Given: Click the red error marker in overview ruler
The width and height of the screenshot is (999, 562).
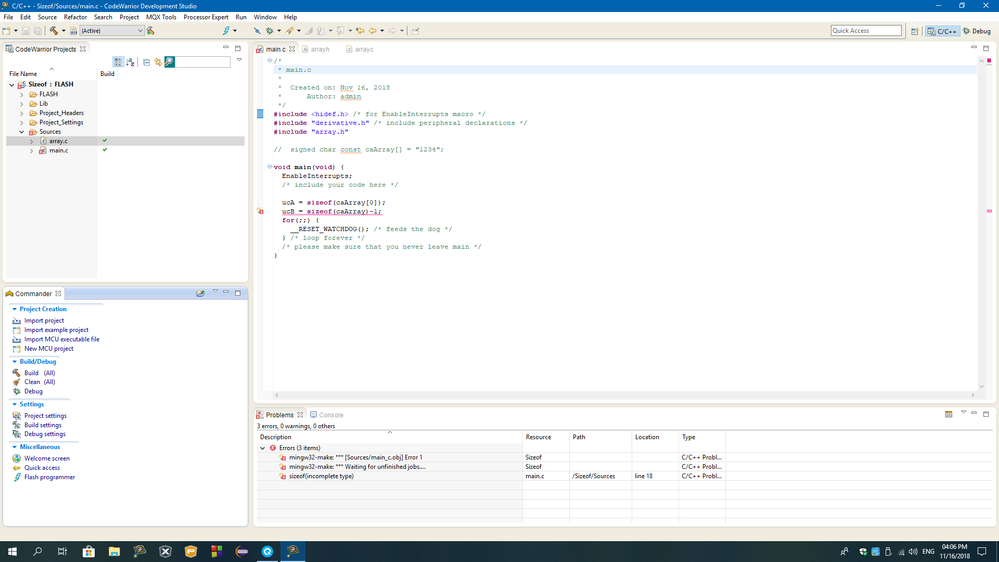Looking at the screenshot, I should 989,211.
